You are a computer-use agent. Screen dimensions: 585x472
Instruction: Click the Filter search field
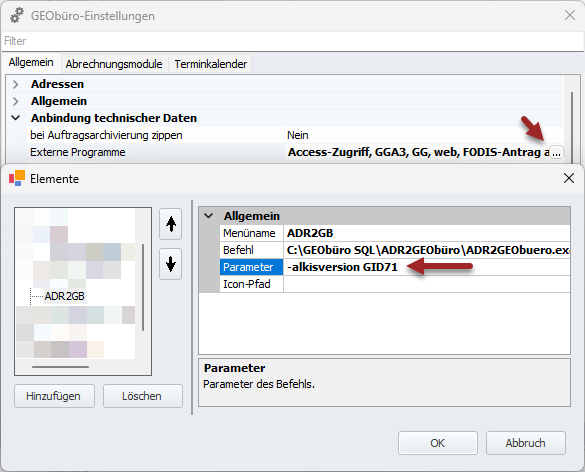click(292, 41)
